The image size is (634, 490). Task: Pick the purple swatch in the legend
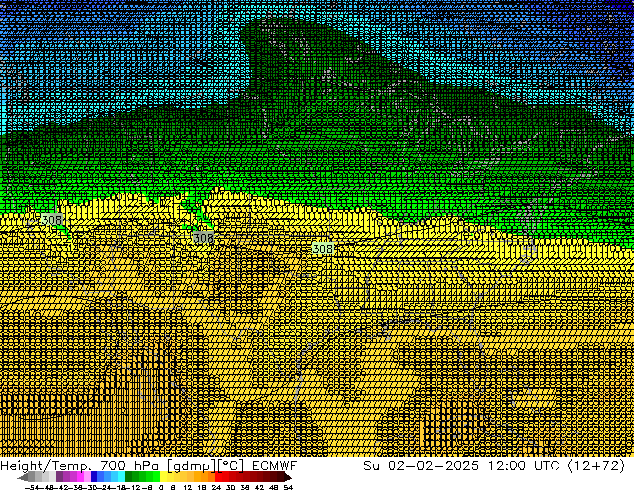coord(65,477)
